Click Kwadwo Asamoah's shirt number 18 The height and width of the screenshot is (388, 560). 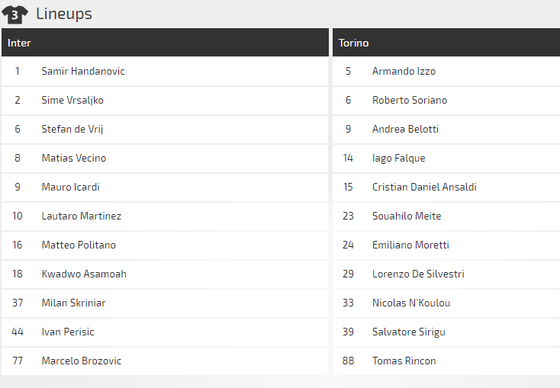[18, 274]
